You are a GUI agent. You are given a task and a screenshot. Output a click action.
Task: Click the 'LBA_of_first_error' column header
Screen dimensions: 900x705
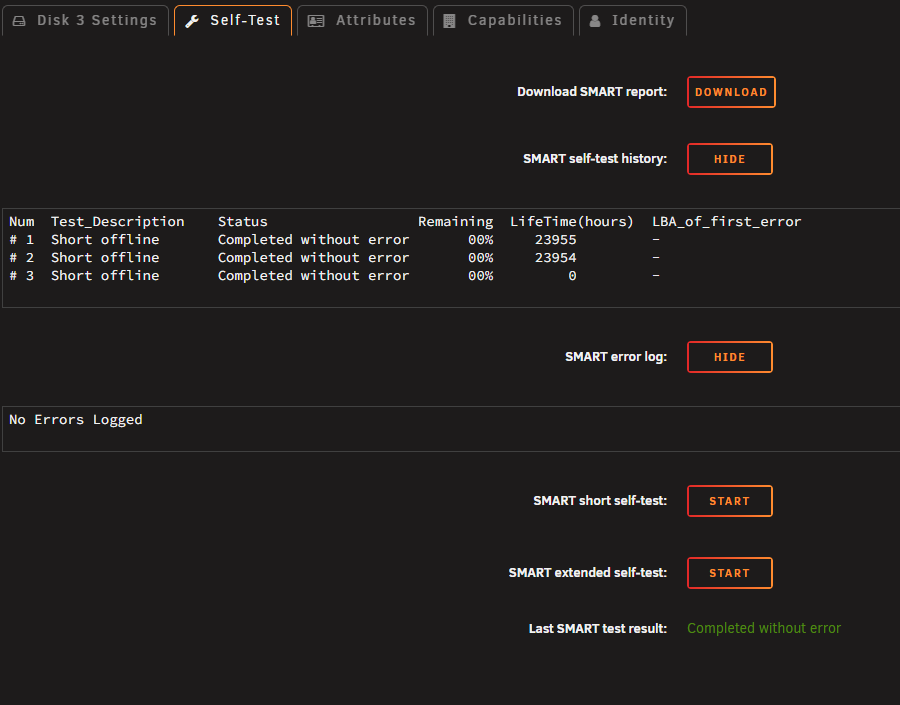(x=727, y=222)
